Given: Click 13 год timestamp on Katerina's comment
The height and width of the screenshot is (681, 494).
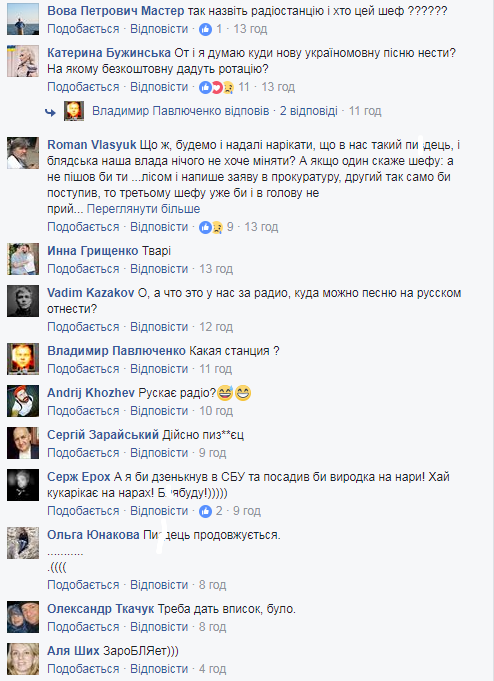Looking at the screenshot, I should 278,87.
